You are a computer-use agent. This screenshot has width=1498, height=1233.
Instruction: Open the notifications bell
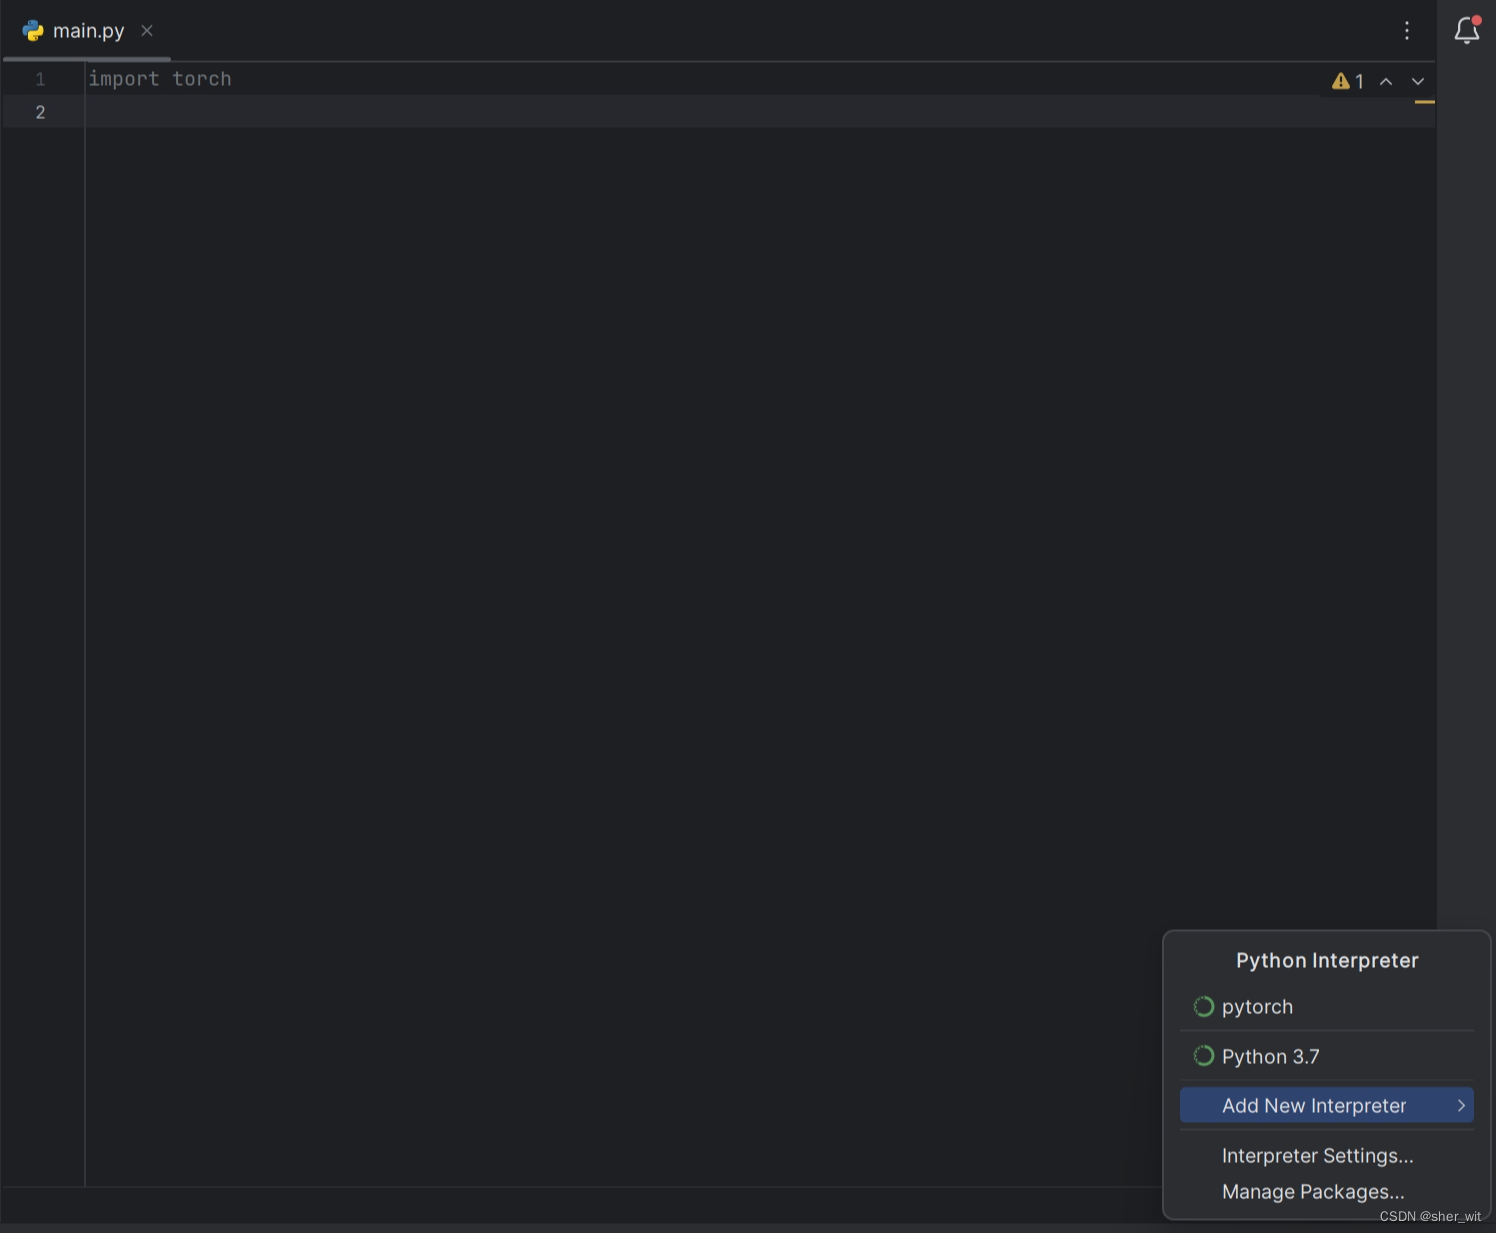tap(1466, 31)
